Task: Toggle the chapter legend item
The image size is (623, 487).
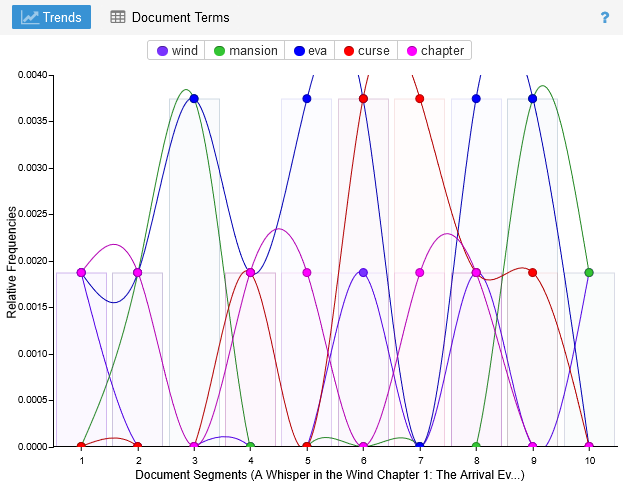Action: tap(435, 50)
